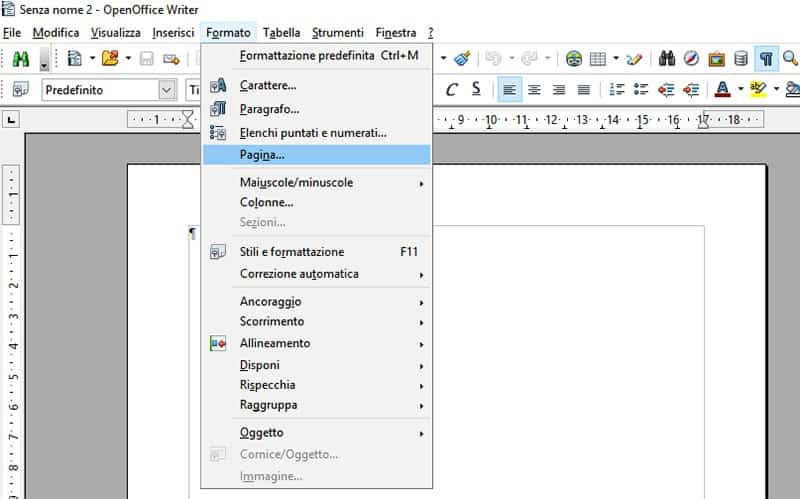The height and width of the screenshot is (499, 800).
Task: Select Formattazione predefinita entry
Action: tap(317, 56)
